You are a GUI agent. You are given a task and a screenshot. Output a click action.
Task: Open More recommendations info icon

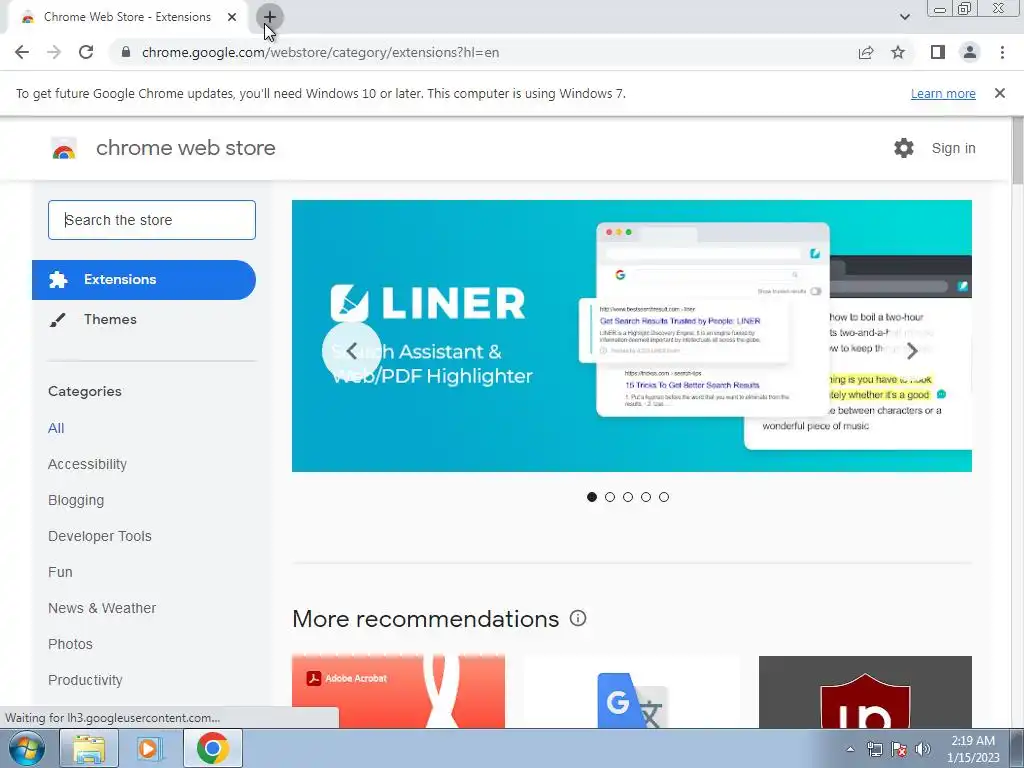[578, 618]
